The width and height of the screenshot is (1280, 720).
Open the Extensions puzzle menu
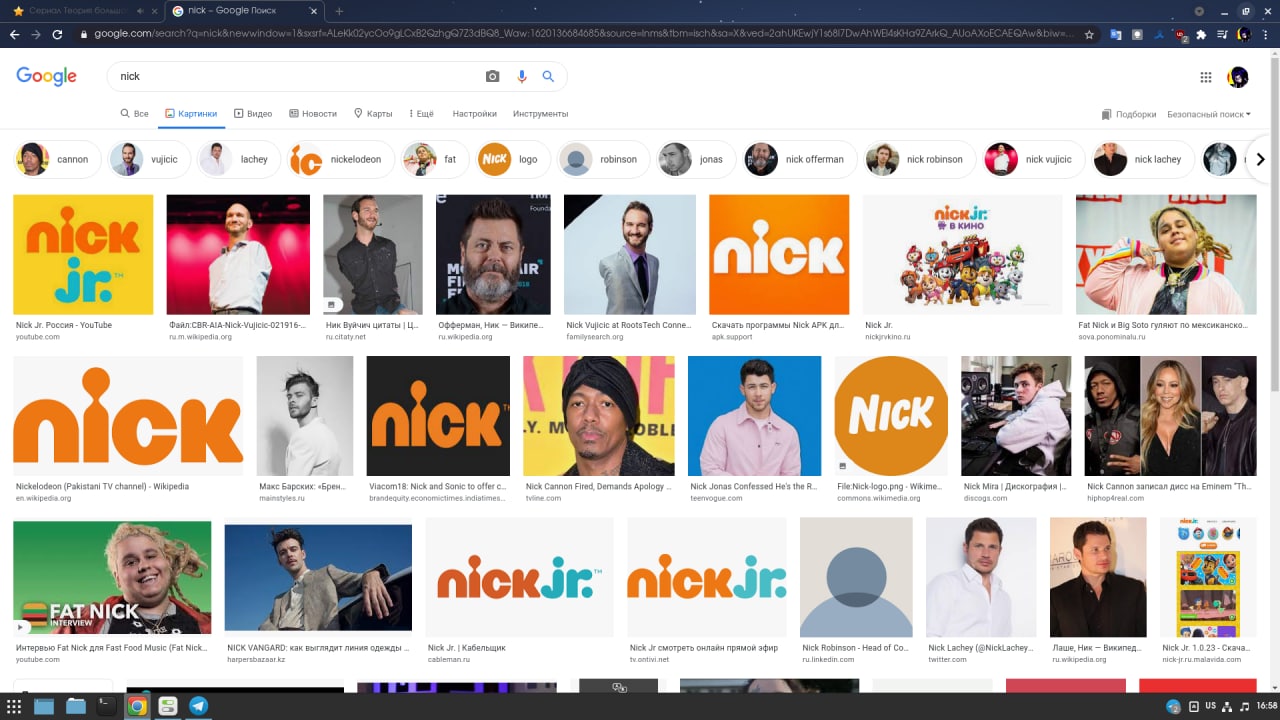1201,34
